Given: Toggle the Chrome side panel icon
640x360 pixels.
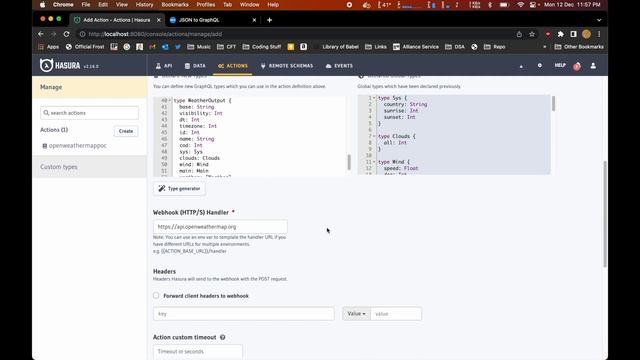Looking at the screenshot, I should click(x=573, y=34).
